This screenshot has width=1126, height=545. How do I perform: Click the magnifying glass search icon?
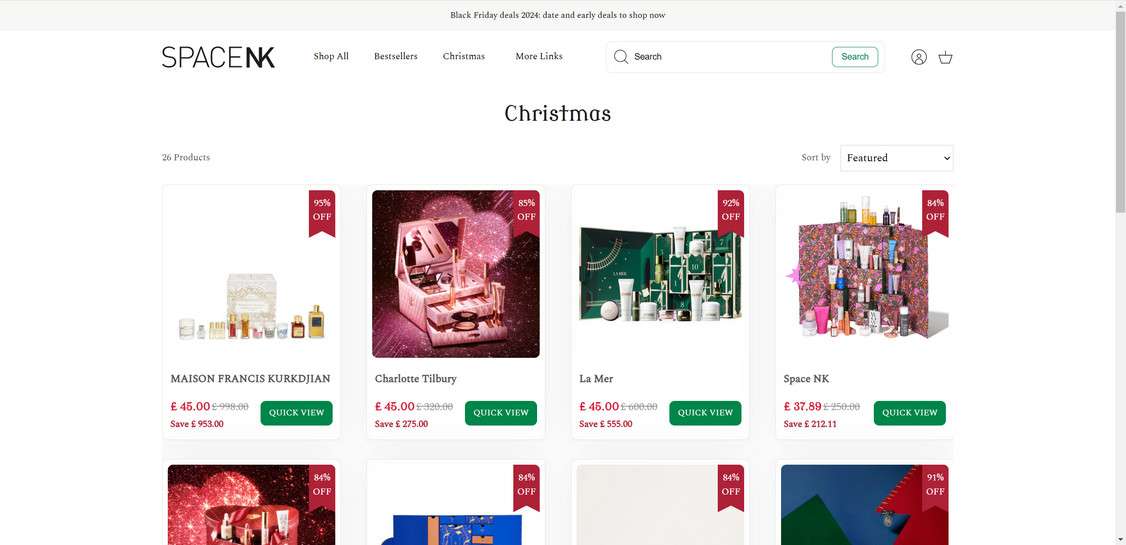tap(621, 57)
